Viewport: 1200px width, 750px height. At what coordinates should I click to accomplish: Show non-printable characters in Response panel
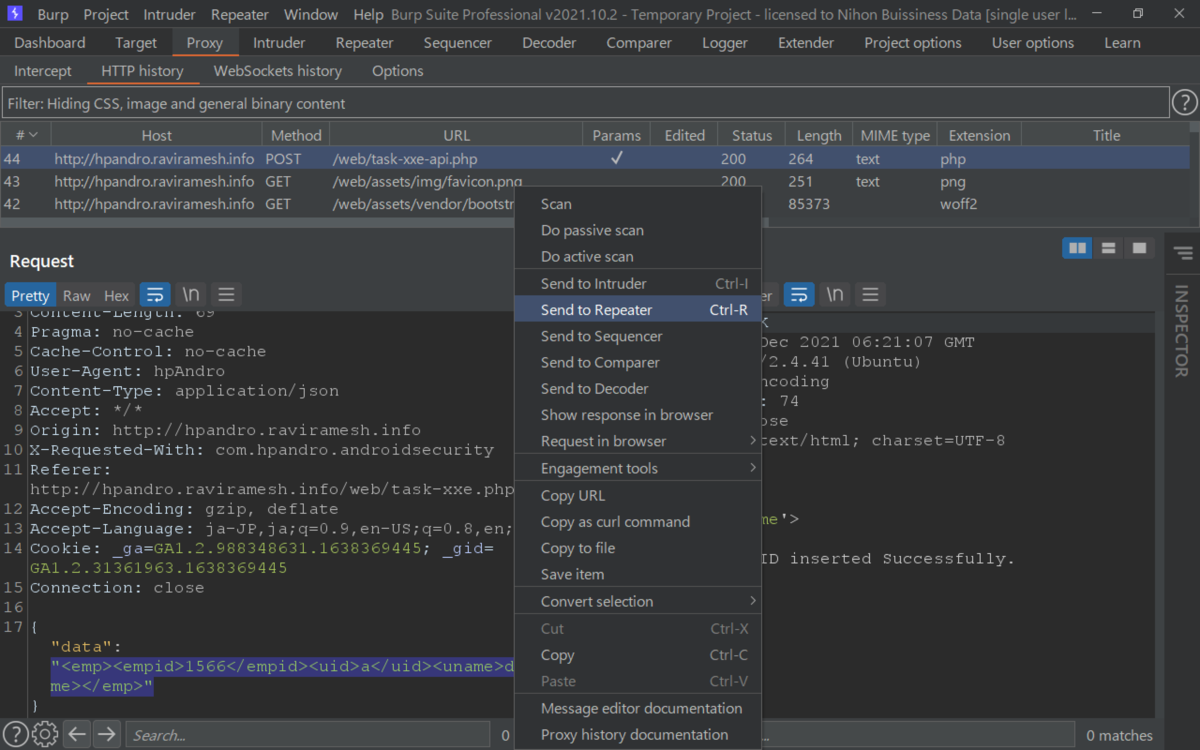(834, 294)
